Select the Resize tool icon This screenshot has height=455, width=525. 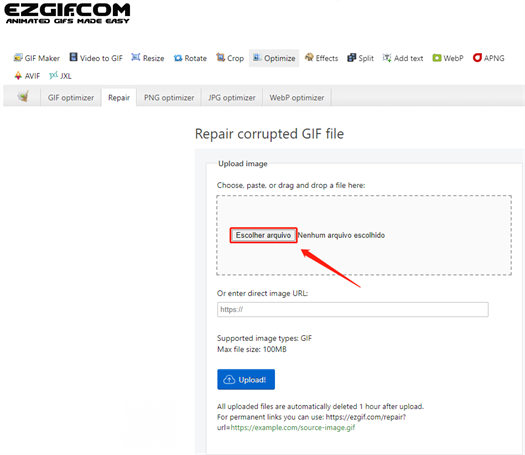click(x=136, y=57)
